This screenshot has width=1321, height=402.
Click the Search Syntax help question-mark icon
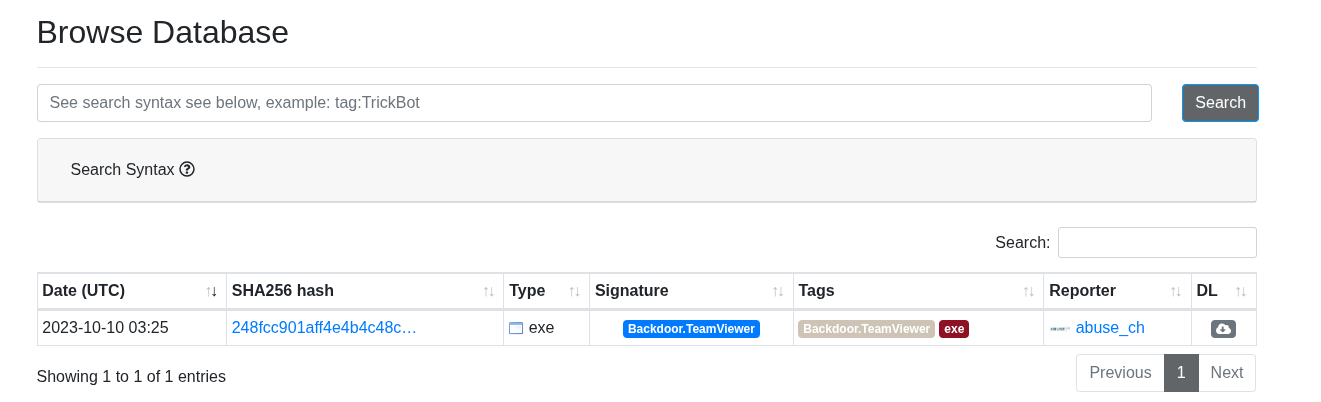187,169
